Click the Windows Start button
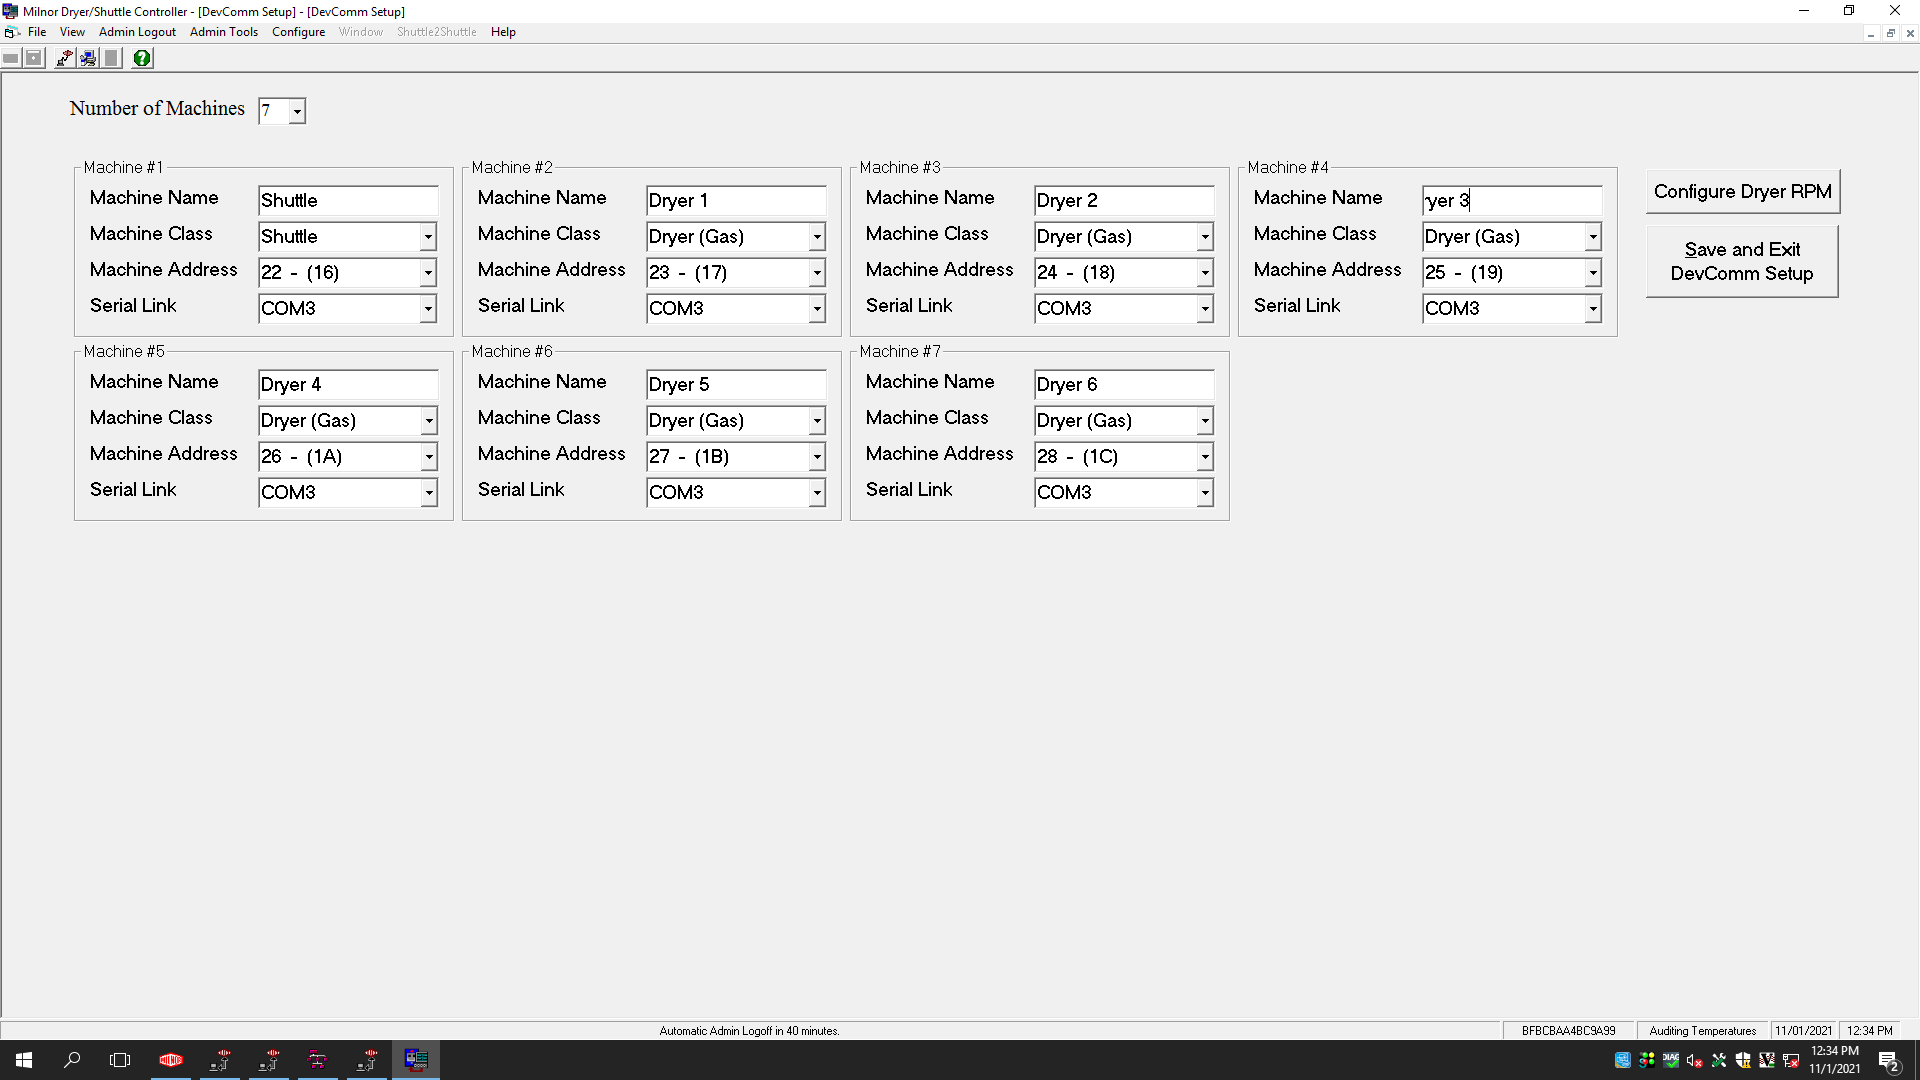 pos(24,1060)
